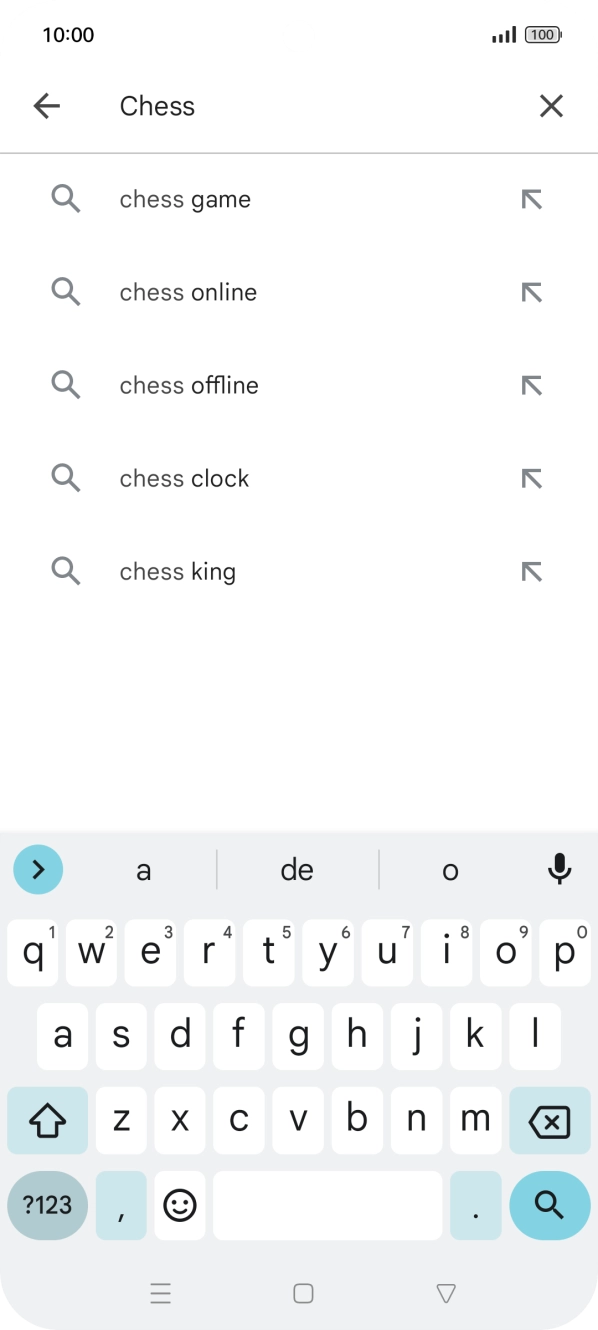598x1330 pixels.
Task: Tap the keyboard's search key to submit
Action: point(549,1205)
